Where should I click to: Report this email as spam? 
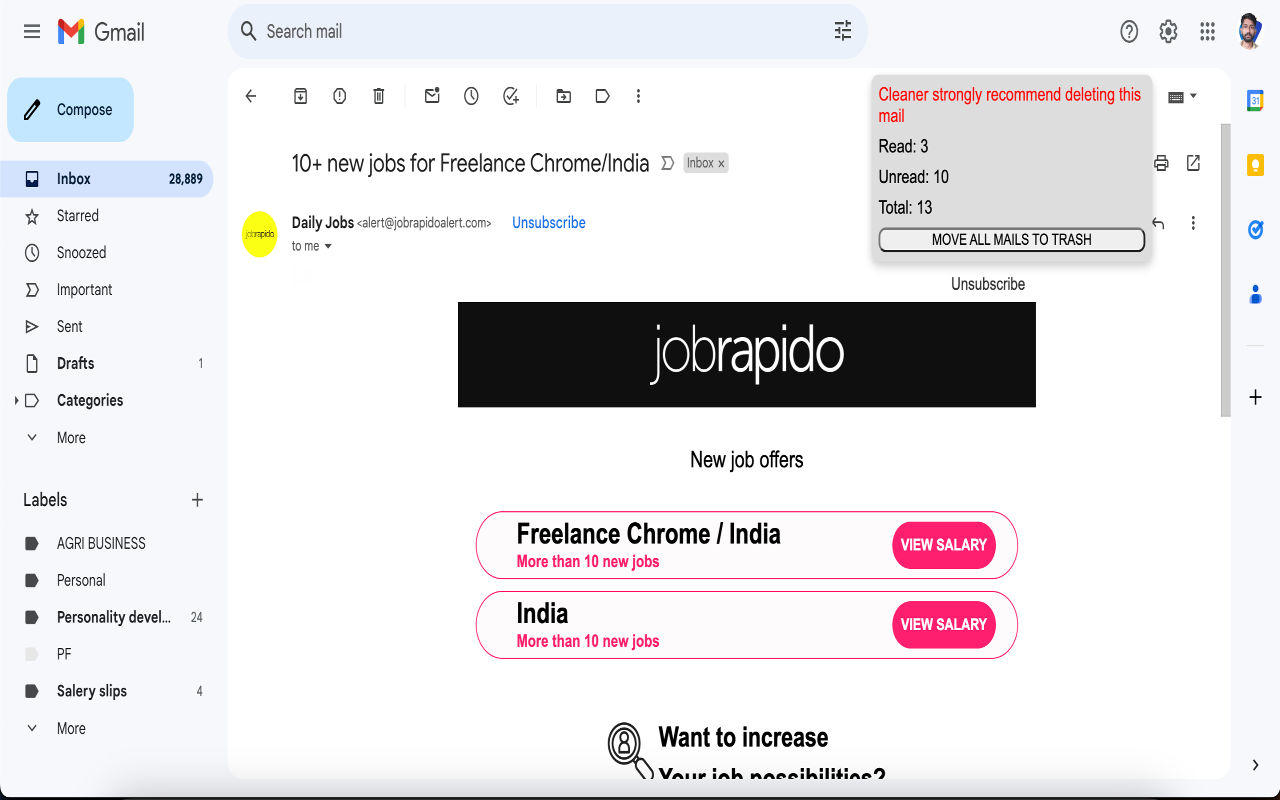coord(339,95)
